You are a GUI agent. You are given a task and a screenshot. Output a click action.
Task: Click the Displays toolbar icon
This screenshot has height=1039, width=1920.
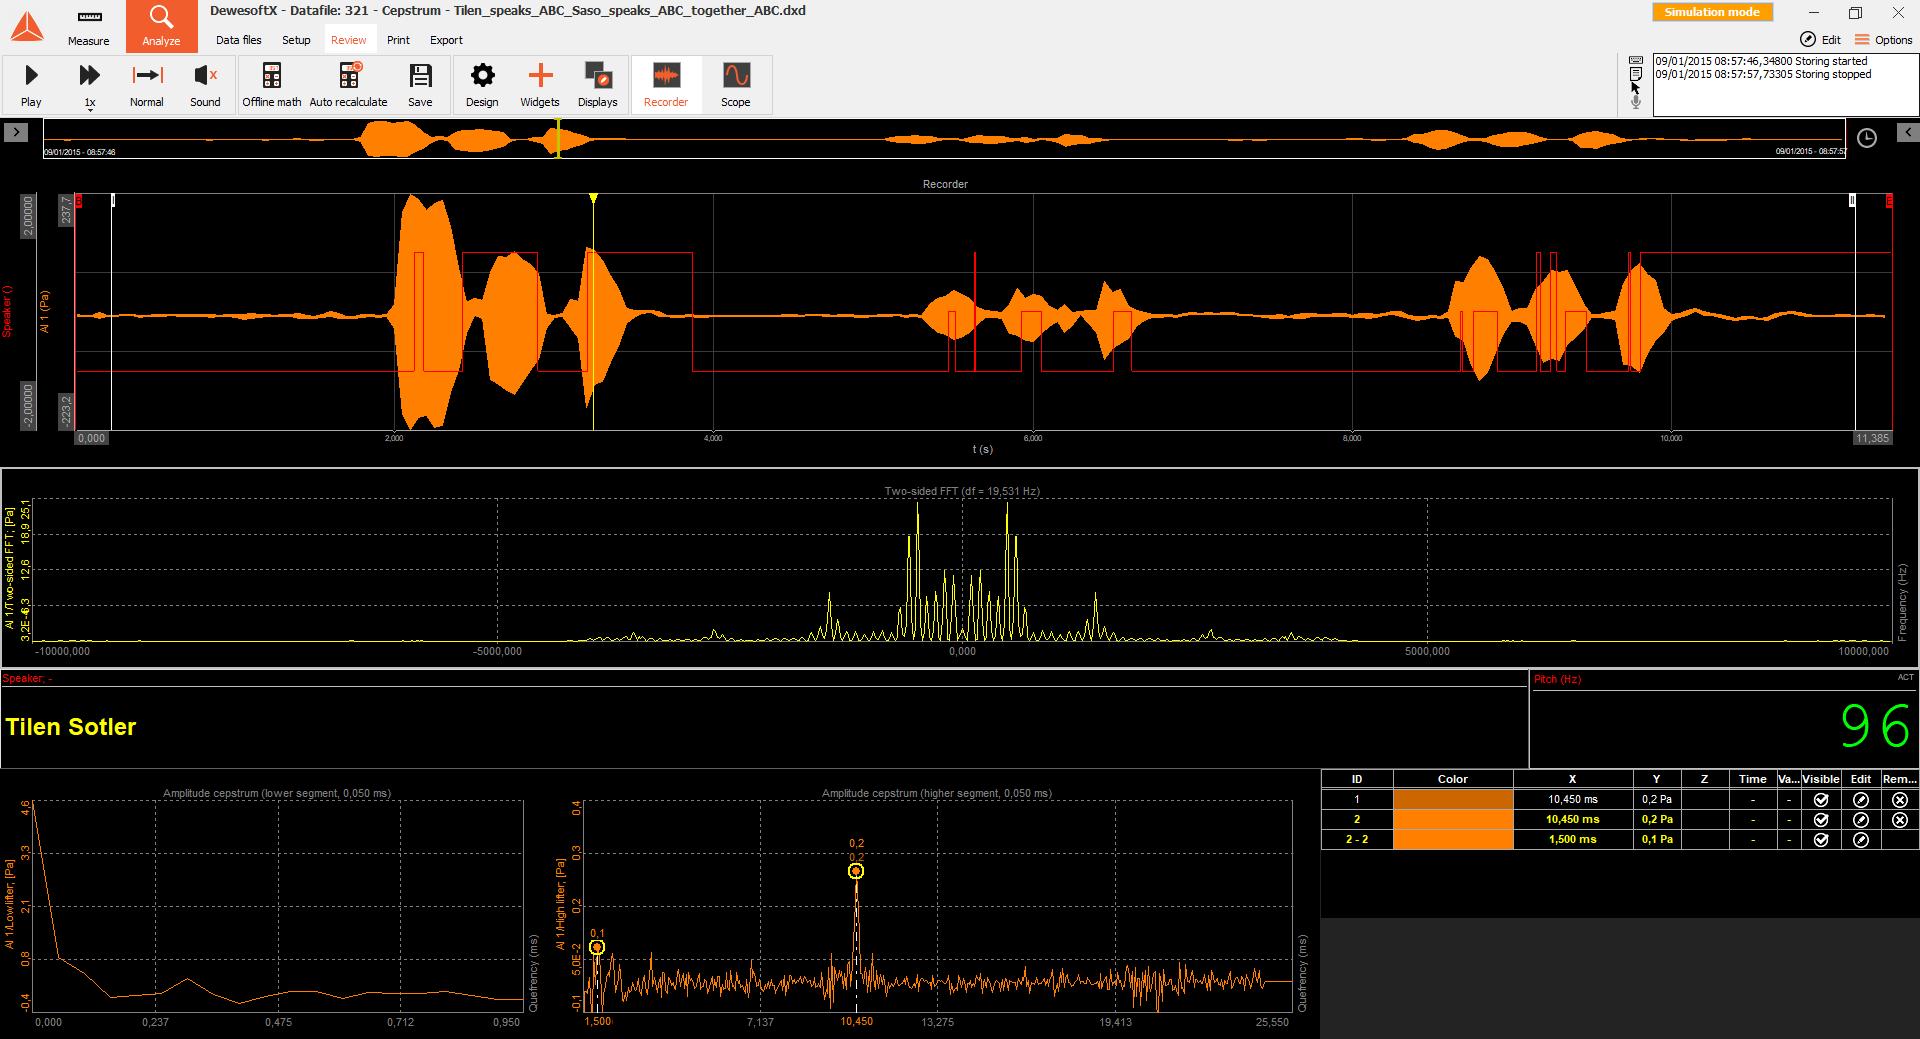597,85
